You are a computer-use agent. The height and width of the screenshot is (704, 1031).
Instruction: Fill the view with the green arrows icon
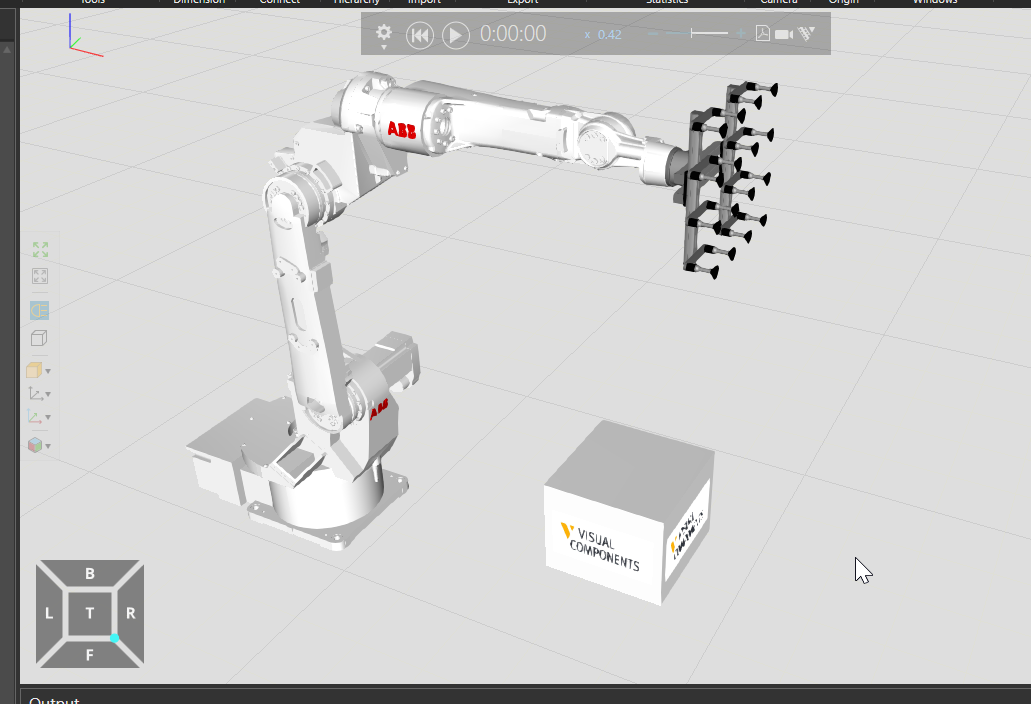tap(40, 250)
